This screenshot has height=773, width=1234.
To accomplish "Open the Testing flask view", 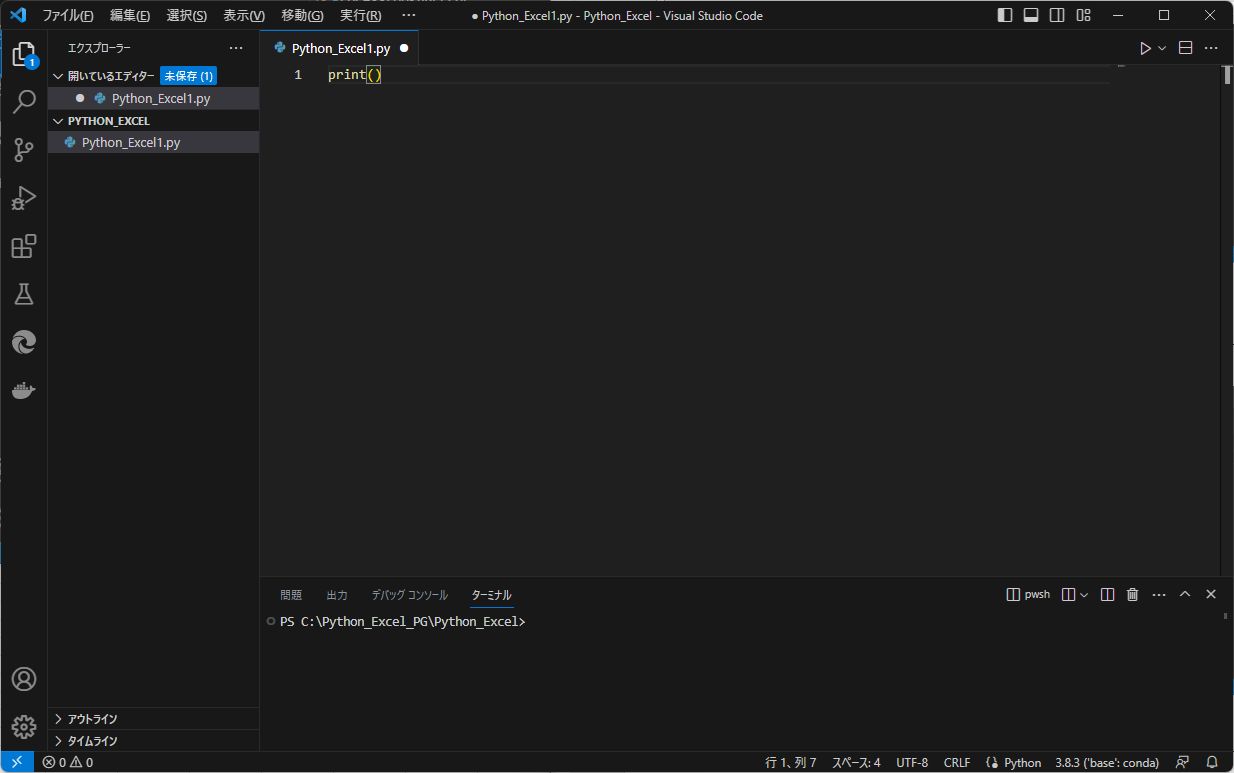I will pyautogui.click(x=24, y=294).
